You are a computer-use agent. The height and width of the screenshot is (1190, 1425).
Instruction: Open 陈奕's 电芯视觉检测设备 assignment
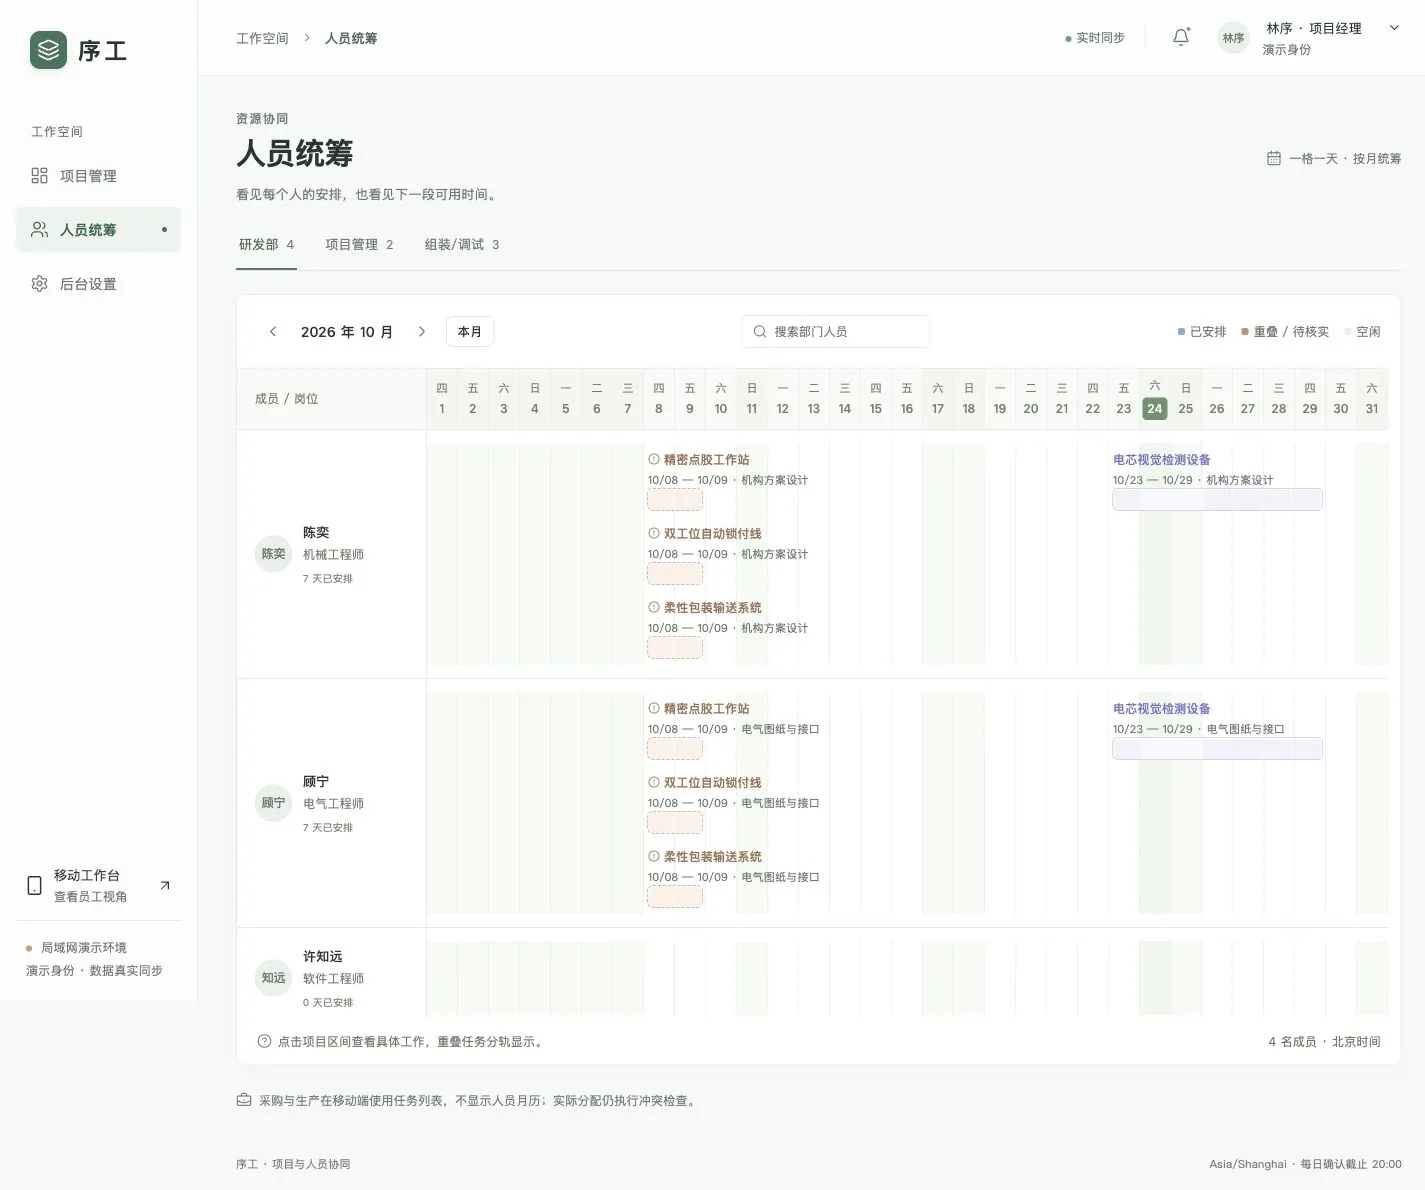click(x=1162, y=460)
